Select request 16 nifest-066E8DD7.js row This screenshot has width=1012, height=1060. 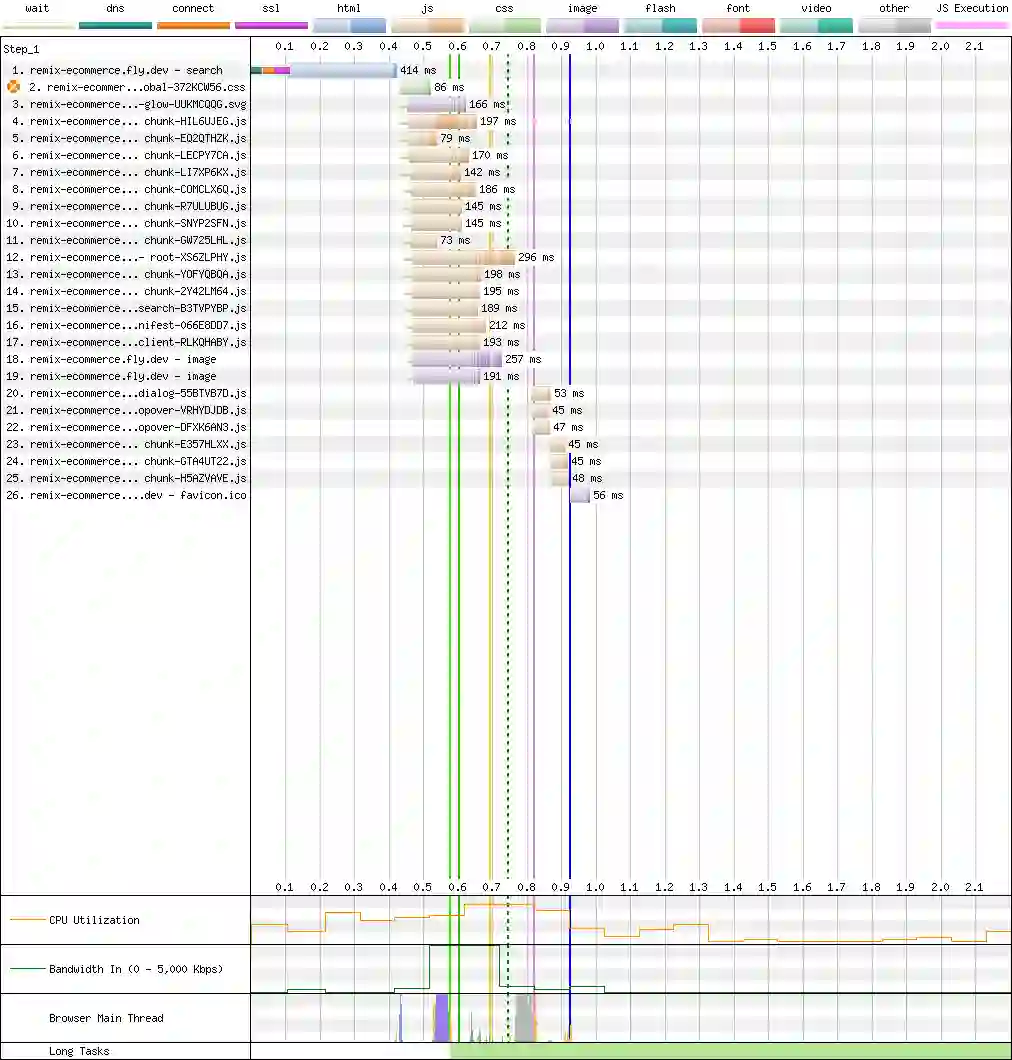coord(126,325)
